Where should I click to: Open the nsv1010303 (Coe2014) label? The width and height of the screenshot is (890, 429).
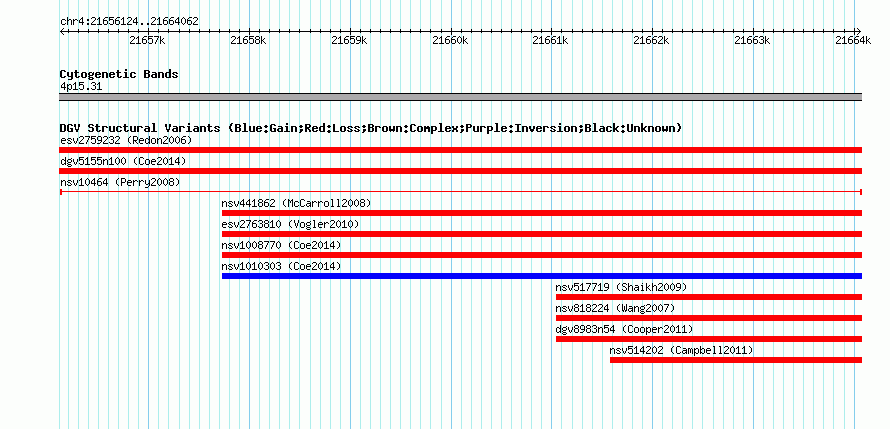281,266
